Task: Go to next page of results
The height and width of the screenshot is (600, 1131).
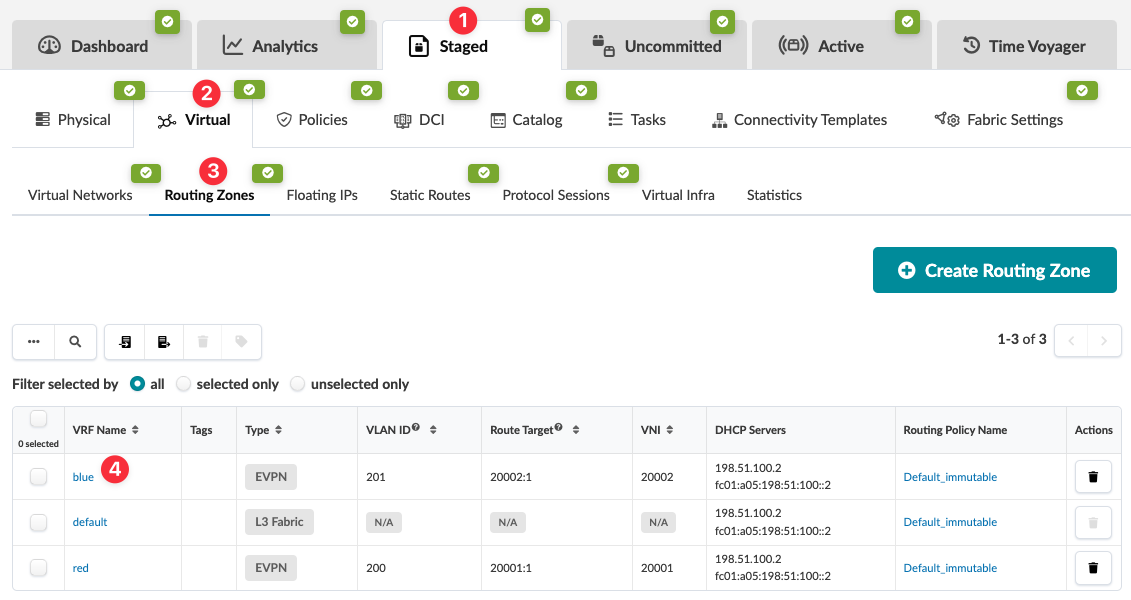Action: pyautogui.click(x=1104, y=341)
